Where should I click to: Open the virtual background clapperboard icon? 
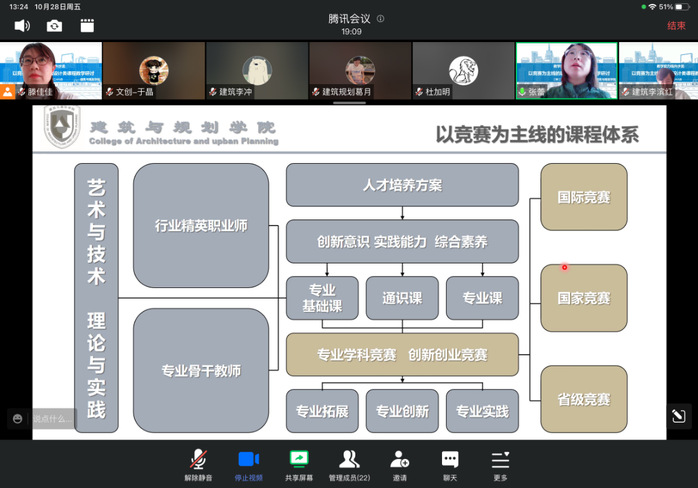pos(87,26)
